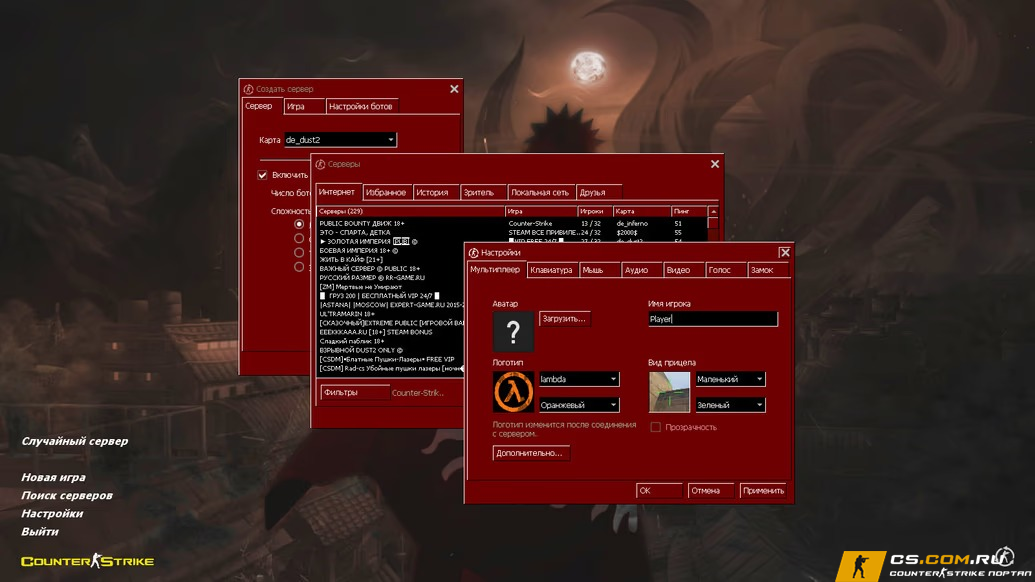
Task: Select the БОЕВАЯ ИМПЕРИЯ 18+ server row
Action: coord(391,251)
